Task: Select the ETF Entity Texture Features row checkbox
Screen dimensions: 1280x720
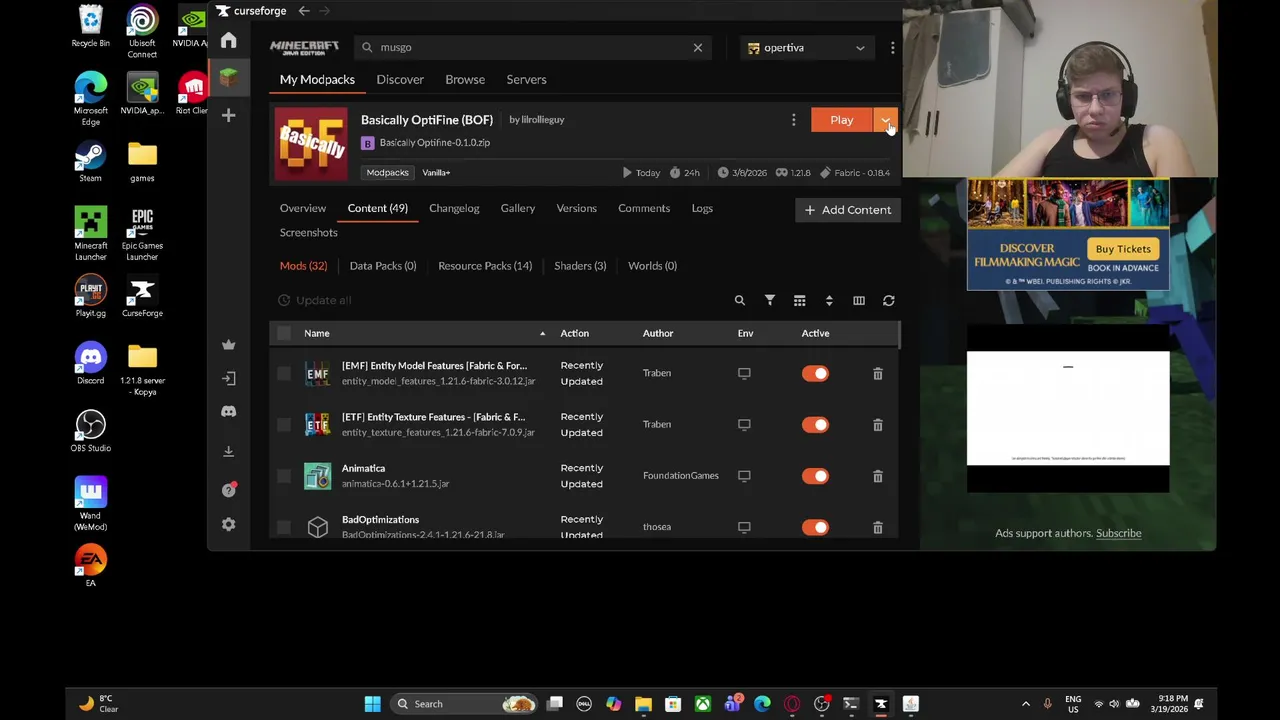Action: 284,424
